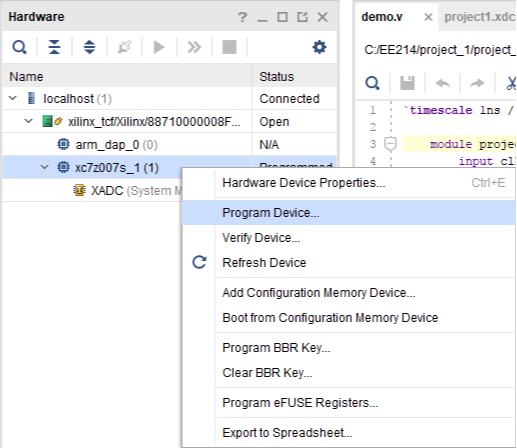The height and width of the screenshot is (448, 517).
Task: Redo edit in editor toolbar
Action: tap(477, 83)
